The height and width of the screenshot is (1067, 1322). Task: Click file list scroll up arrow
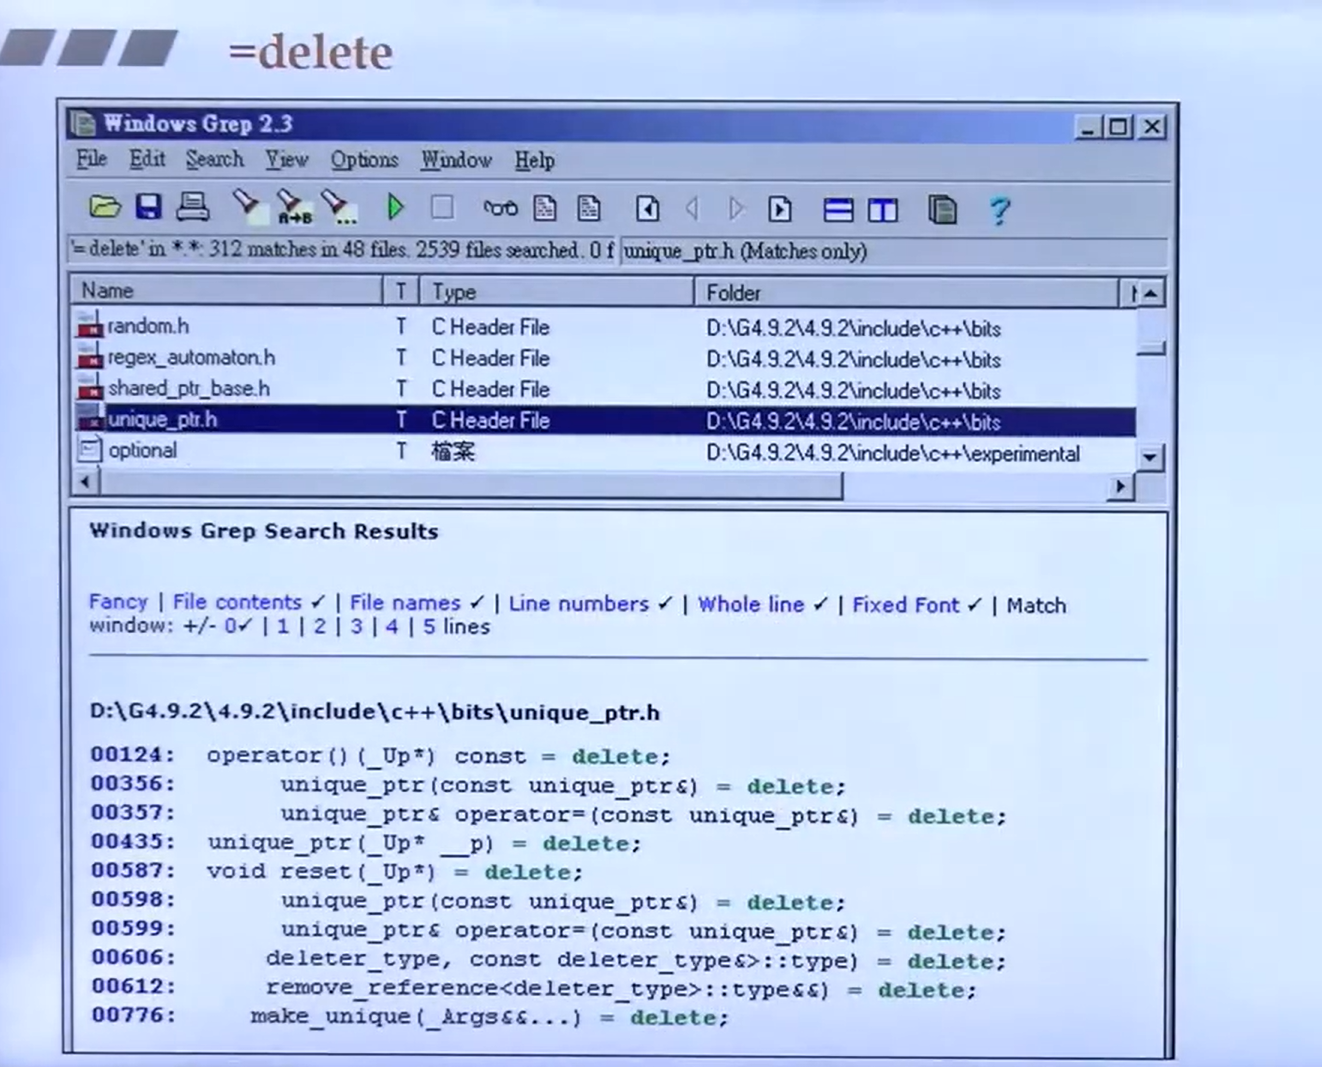pyautogui.click(x=1151, y=293)
